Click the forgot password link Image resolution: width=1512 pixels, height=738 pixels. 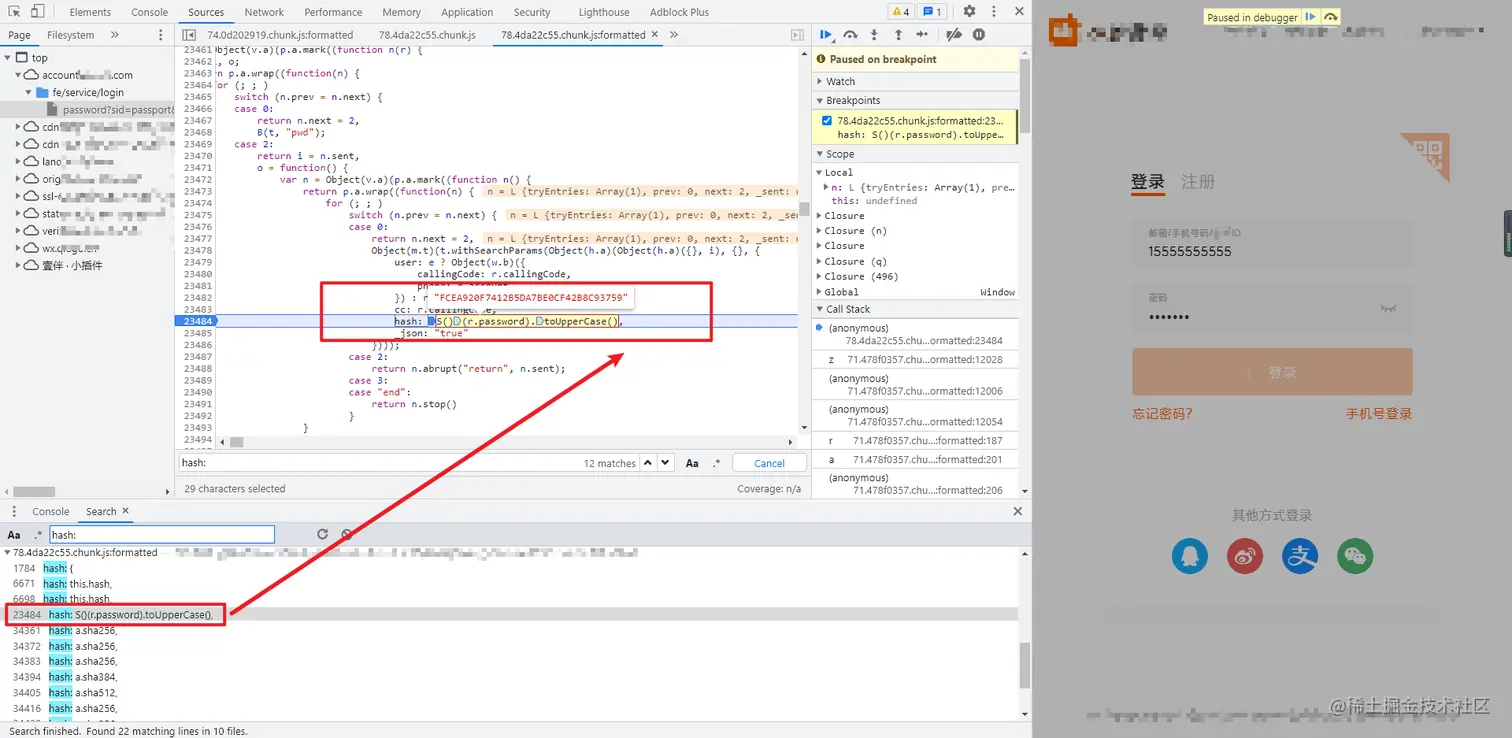click(x=1162, y=413)
